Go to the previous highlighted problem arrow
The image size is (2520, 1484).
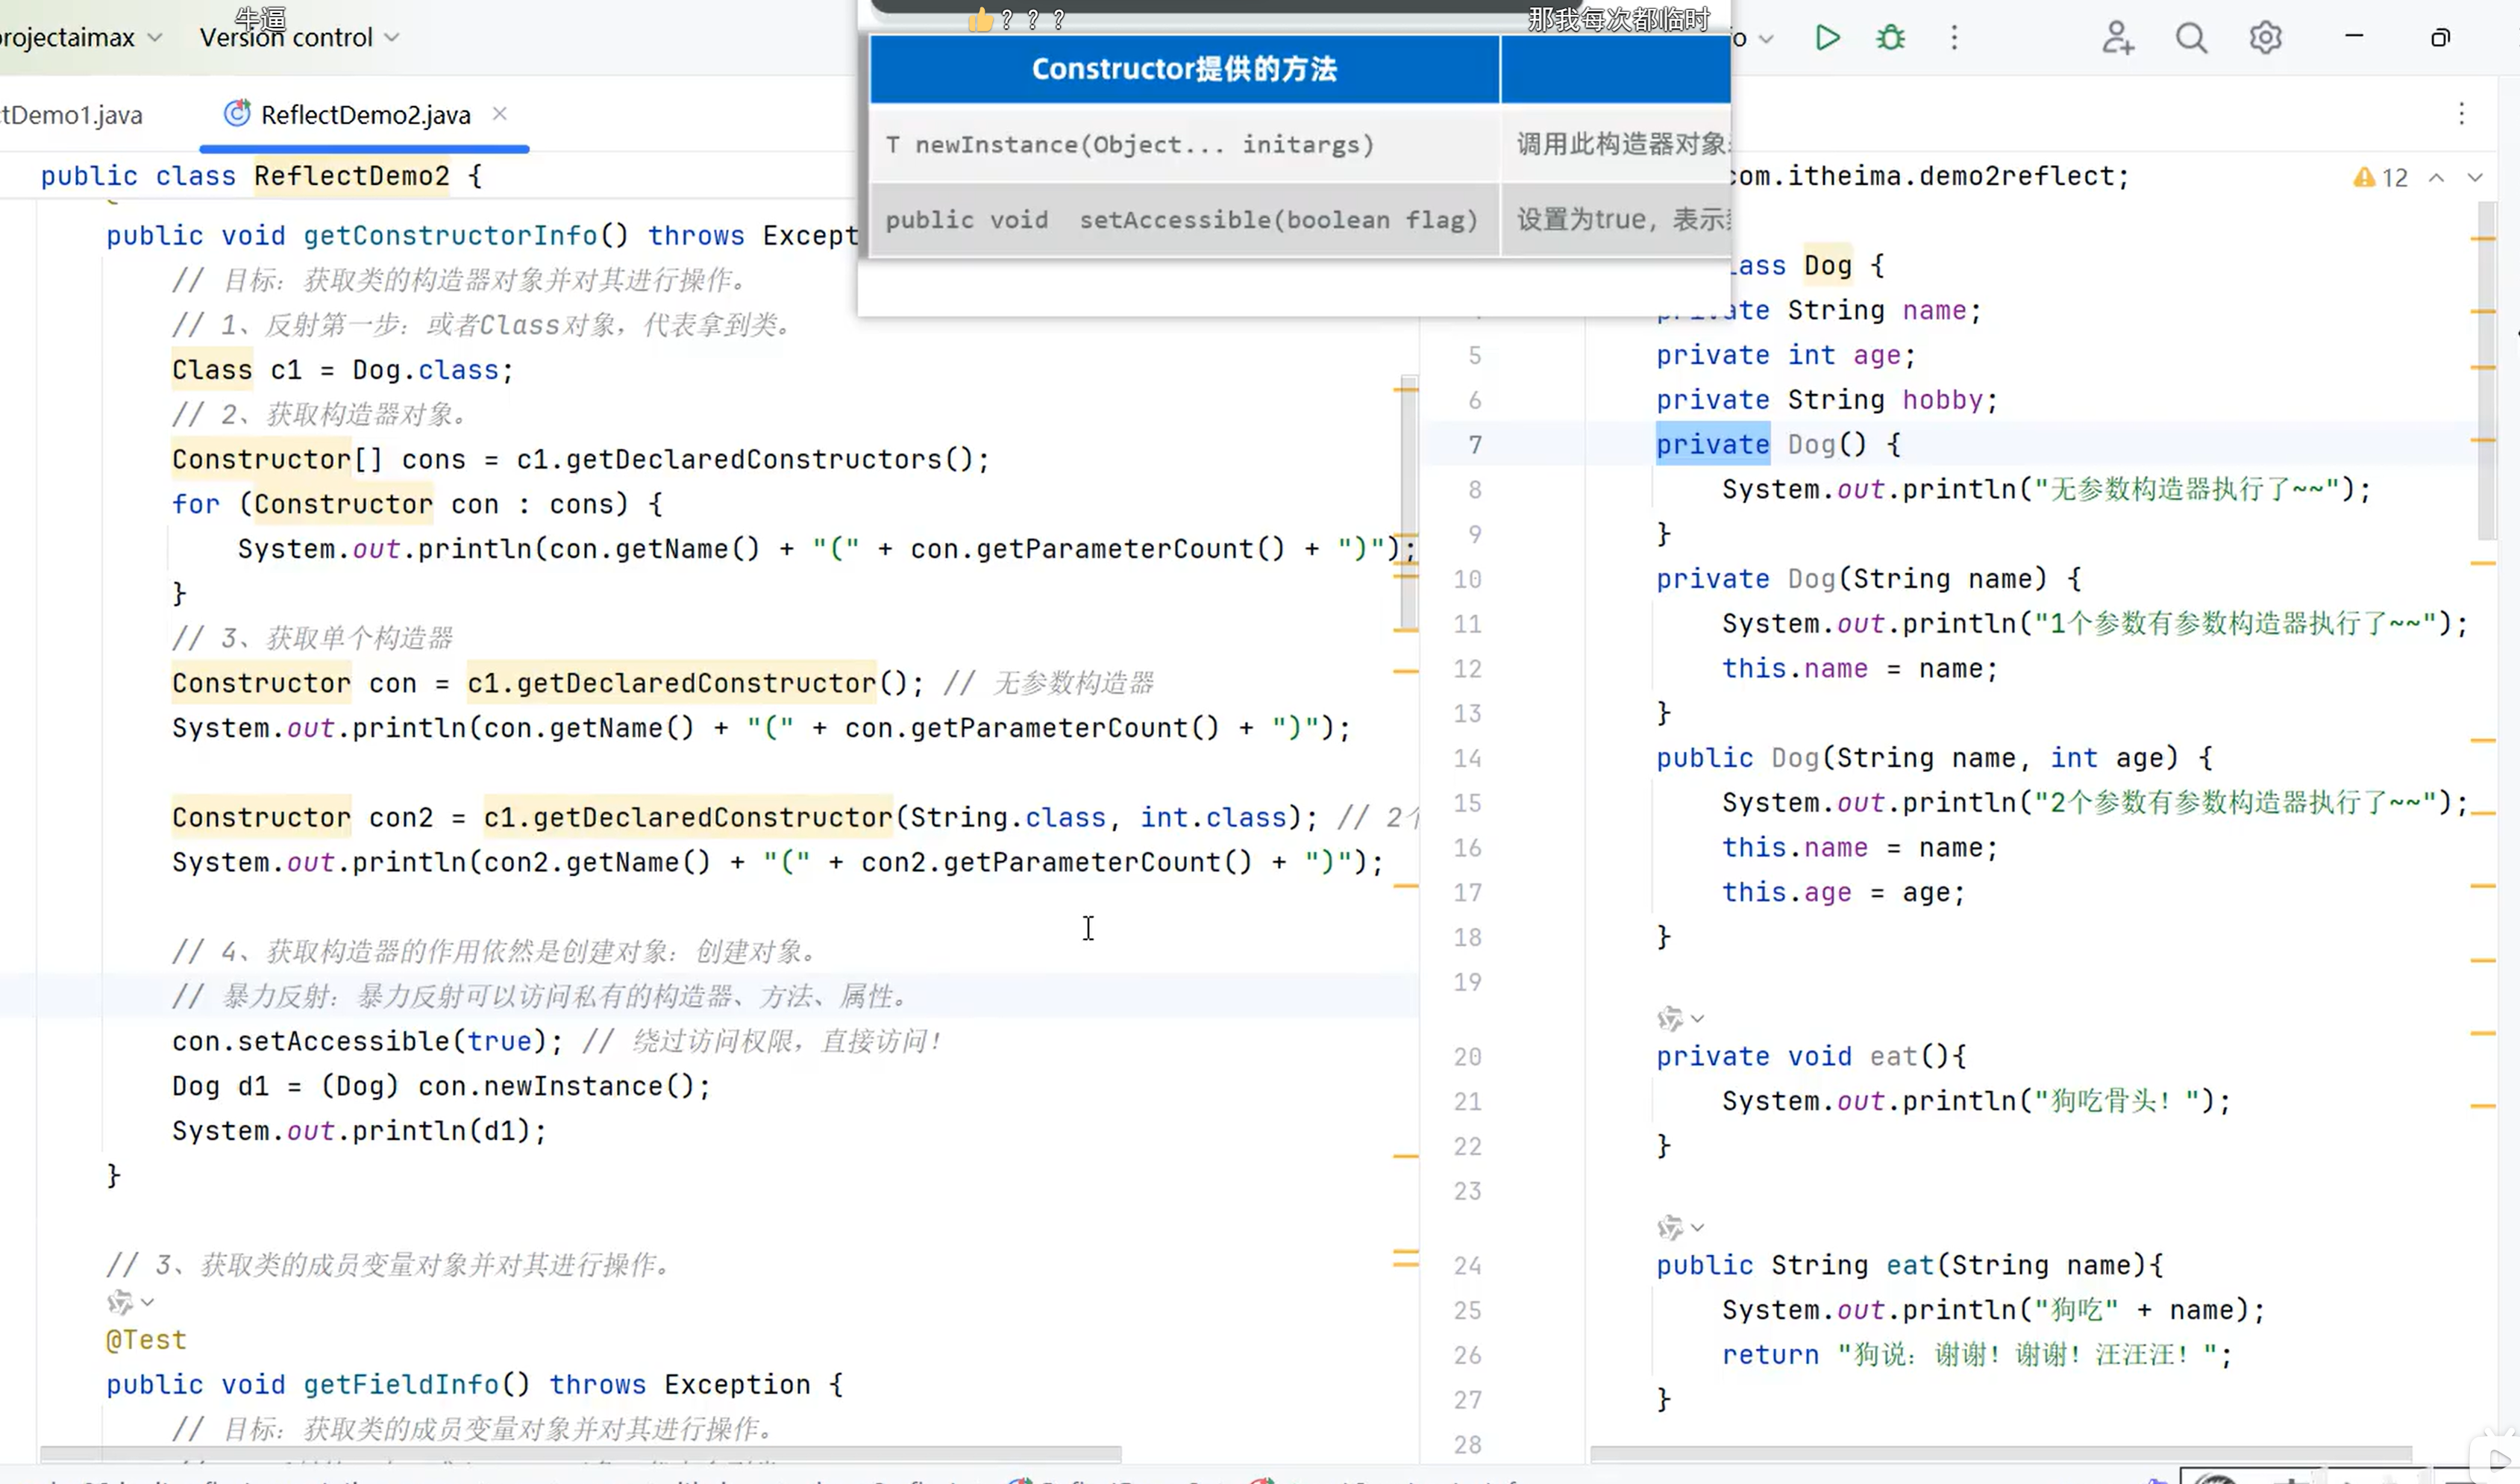[x=2437, y=178]
